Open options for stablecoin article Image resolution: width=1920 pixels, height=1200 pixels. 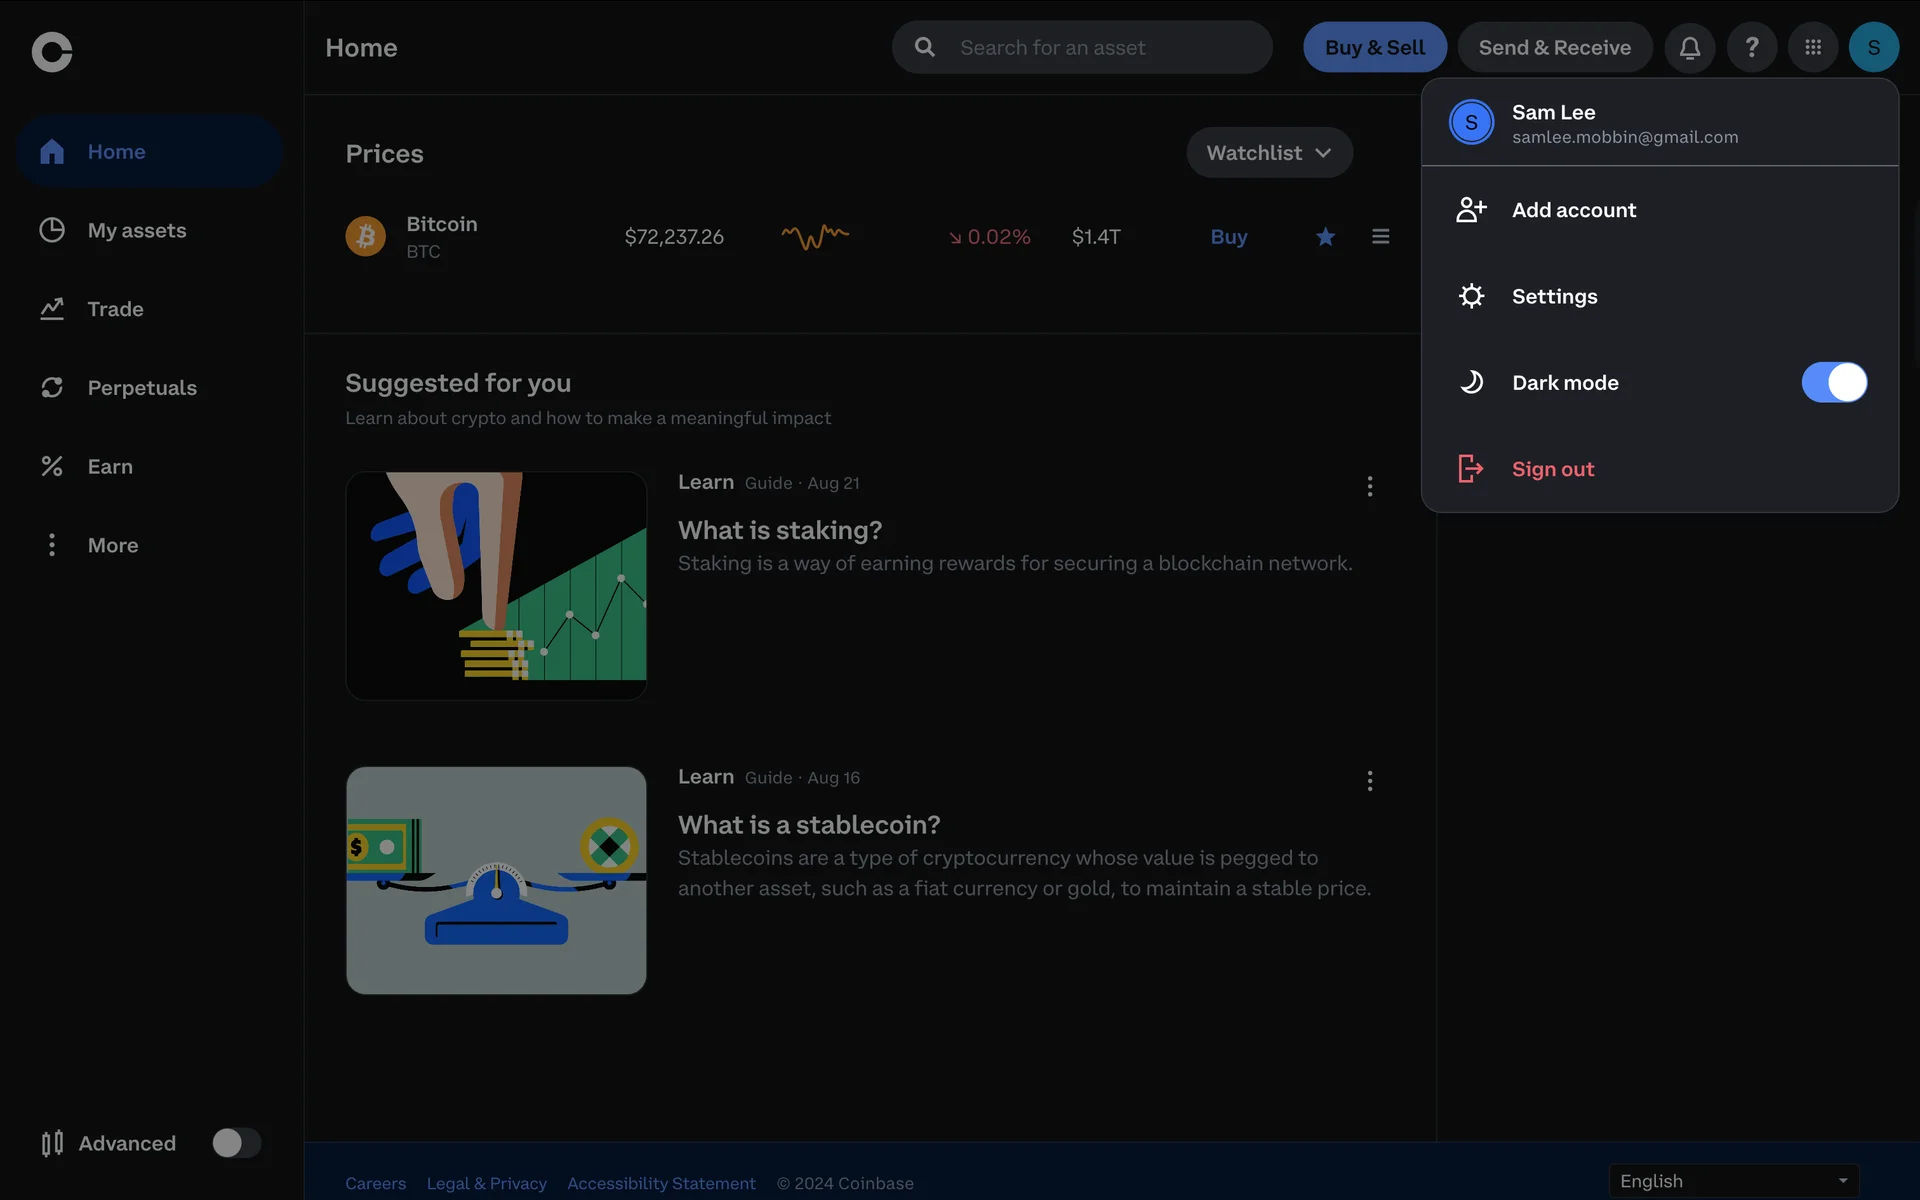[1369, 781]
